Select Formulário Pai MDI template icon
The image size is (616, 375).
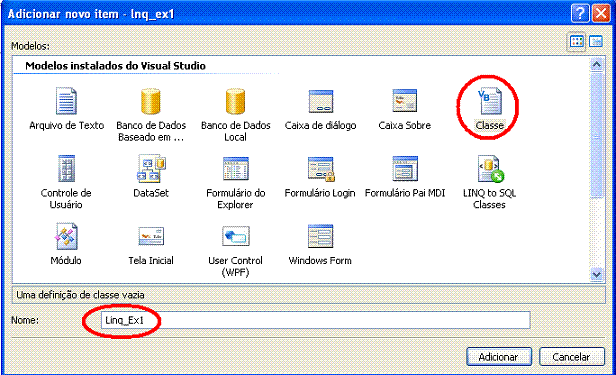pos(405,168)
